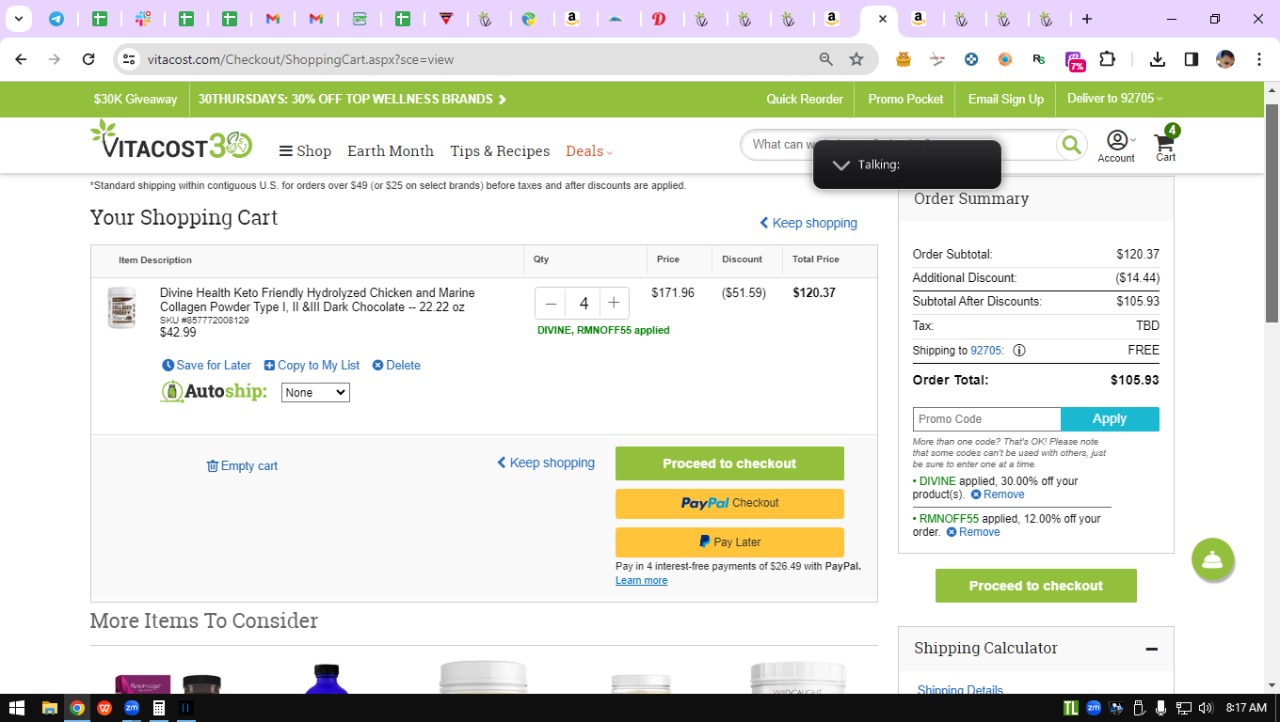Open the Windows Start menu
This screenshot has height=722, width=1280.
click(x=17, y=708)
